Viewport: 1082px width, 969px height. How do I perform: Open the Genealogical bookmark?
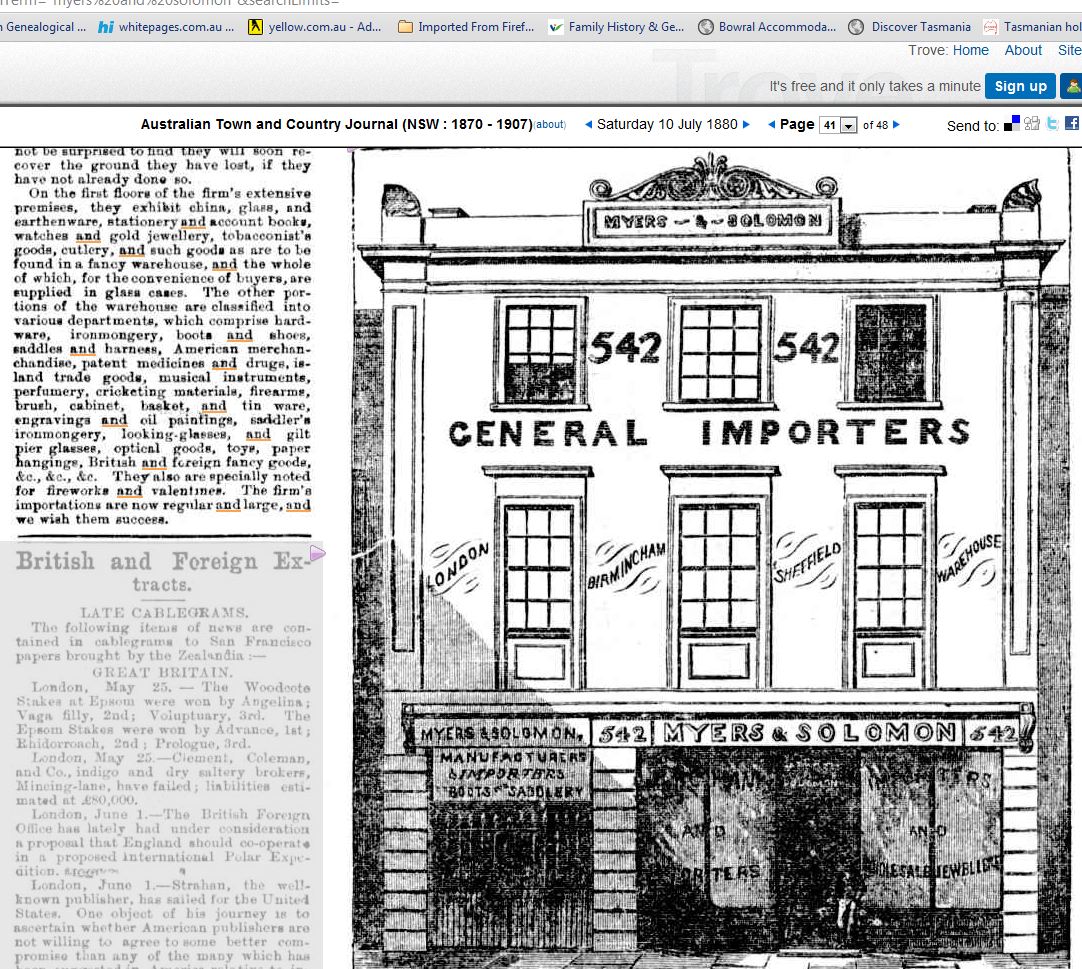[x=43, y=27]
